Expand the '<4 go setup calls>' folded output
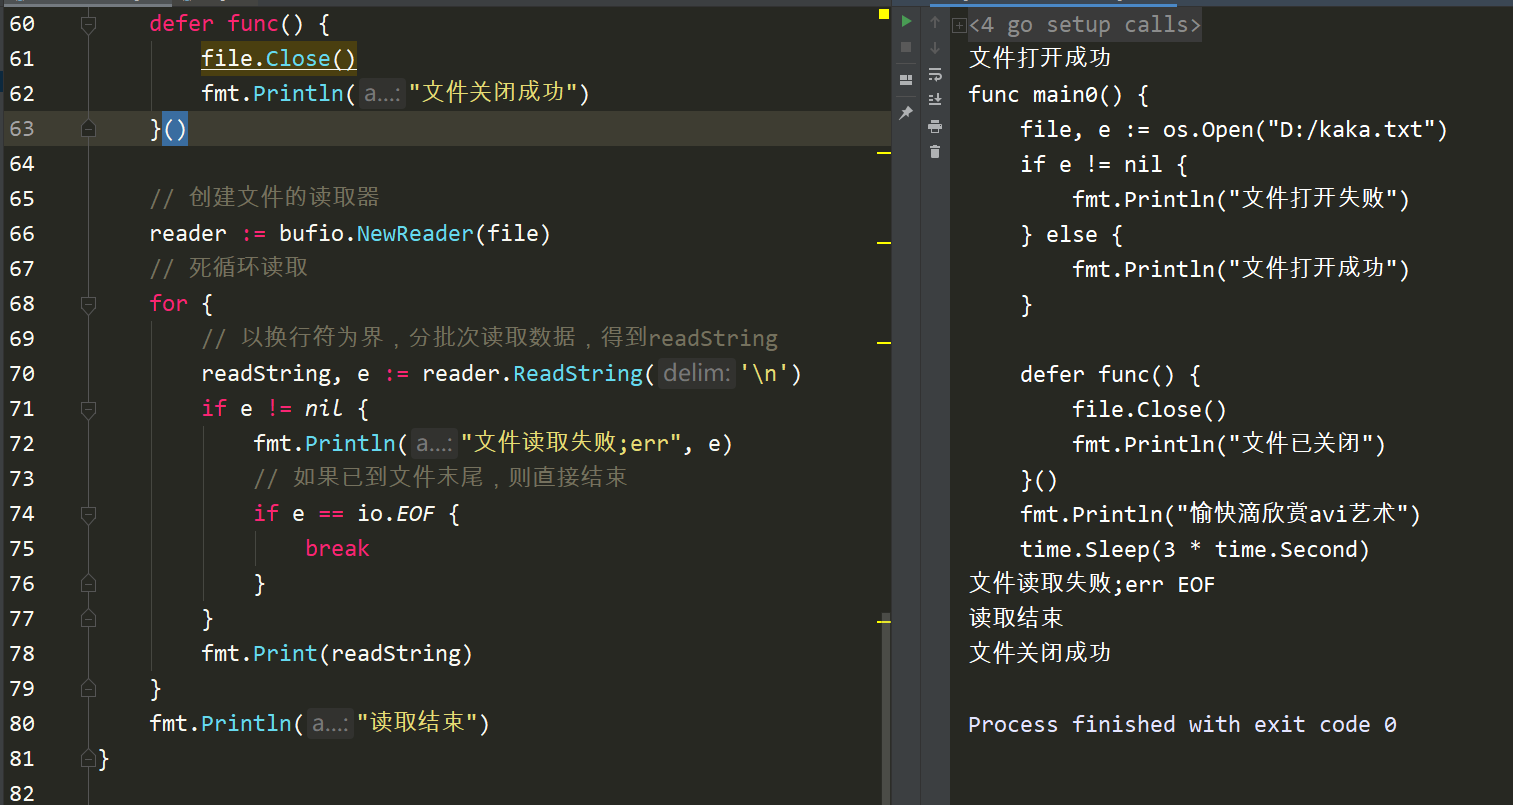The width and height of the screenshot is (1513, 805). pos(959,23)
